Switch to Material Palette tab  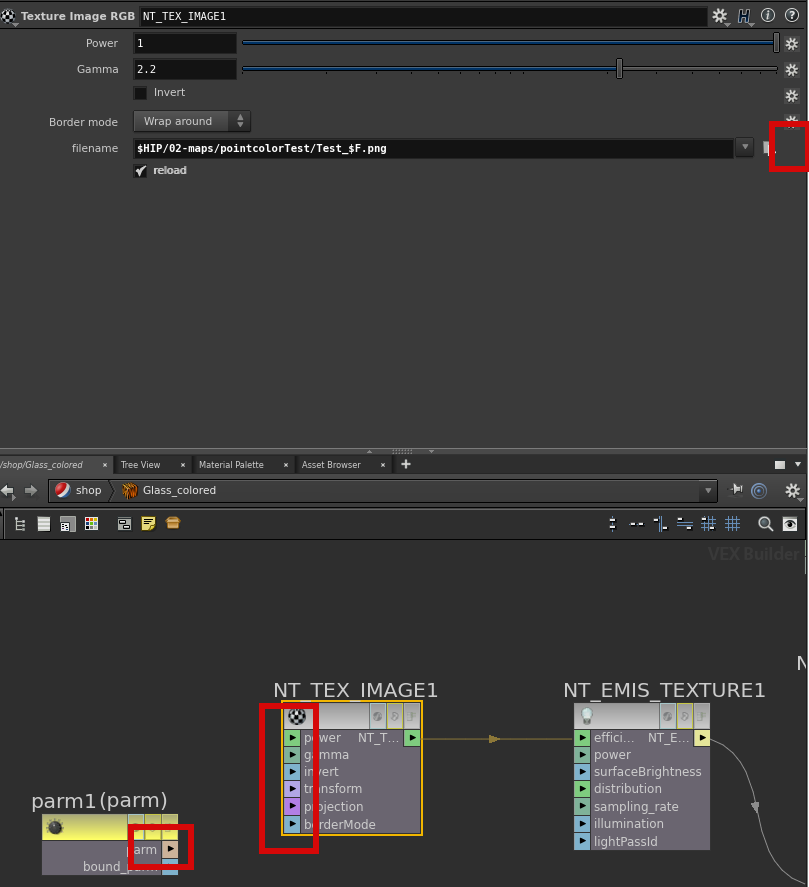click(231, 464)
